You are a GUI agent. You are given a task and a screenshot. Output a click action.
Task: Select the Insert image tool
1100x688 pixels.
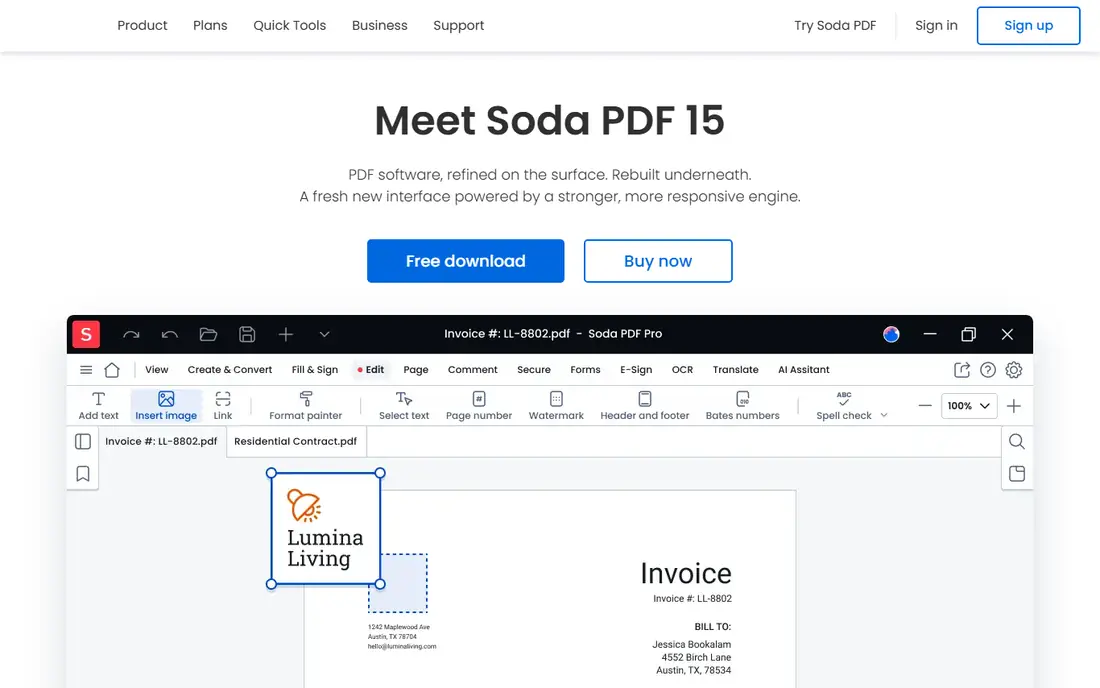[x=166, y=406]
